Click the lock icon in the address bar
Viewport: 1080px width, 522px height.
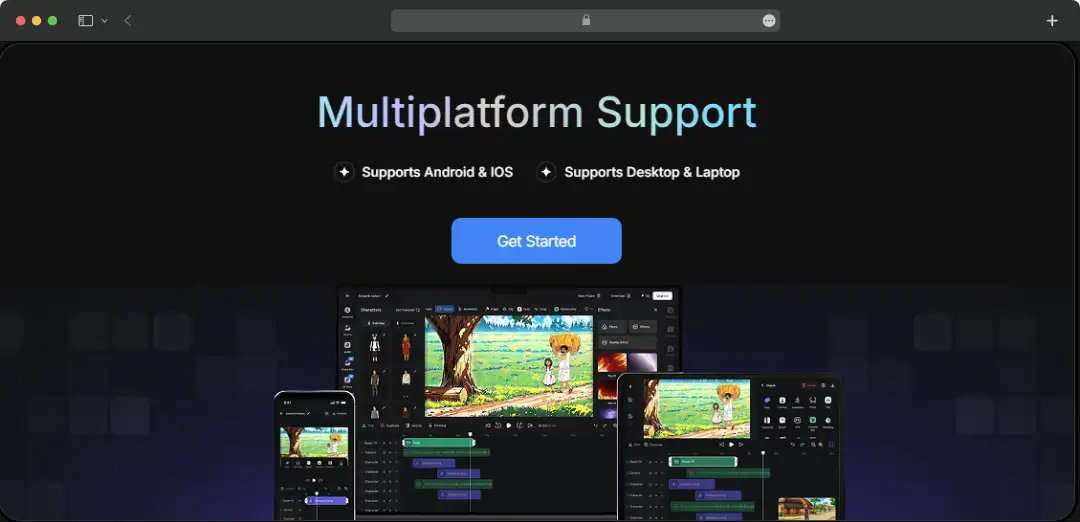586,20
